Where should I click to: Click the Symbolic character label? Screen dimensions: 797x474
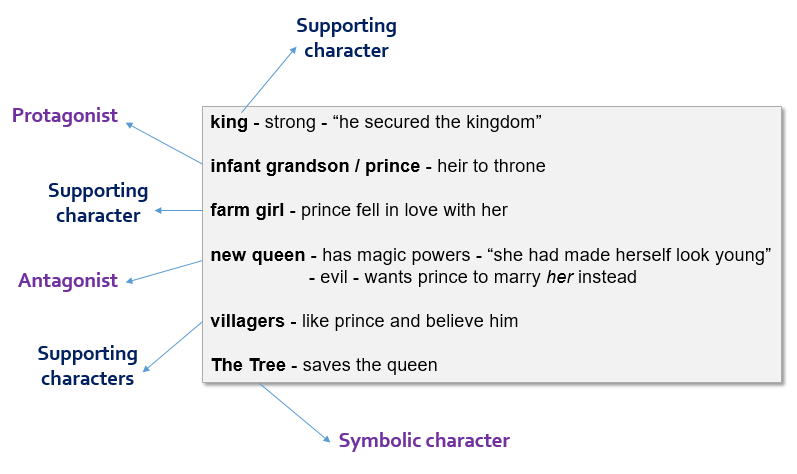click(x=424, y=441)
